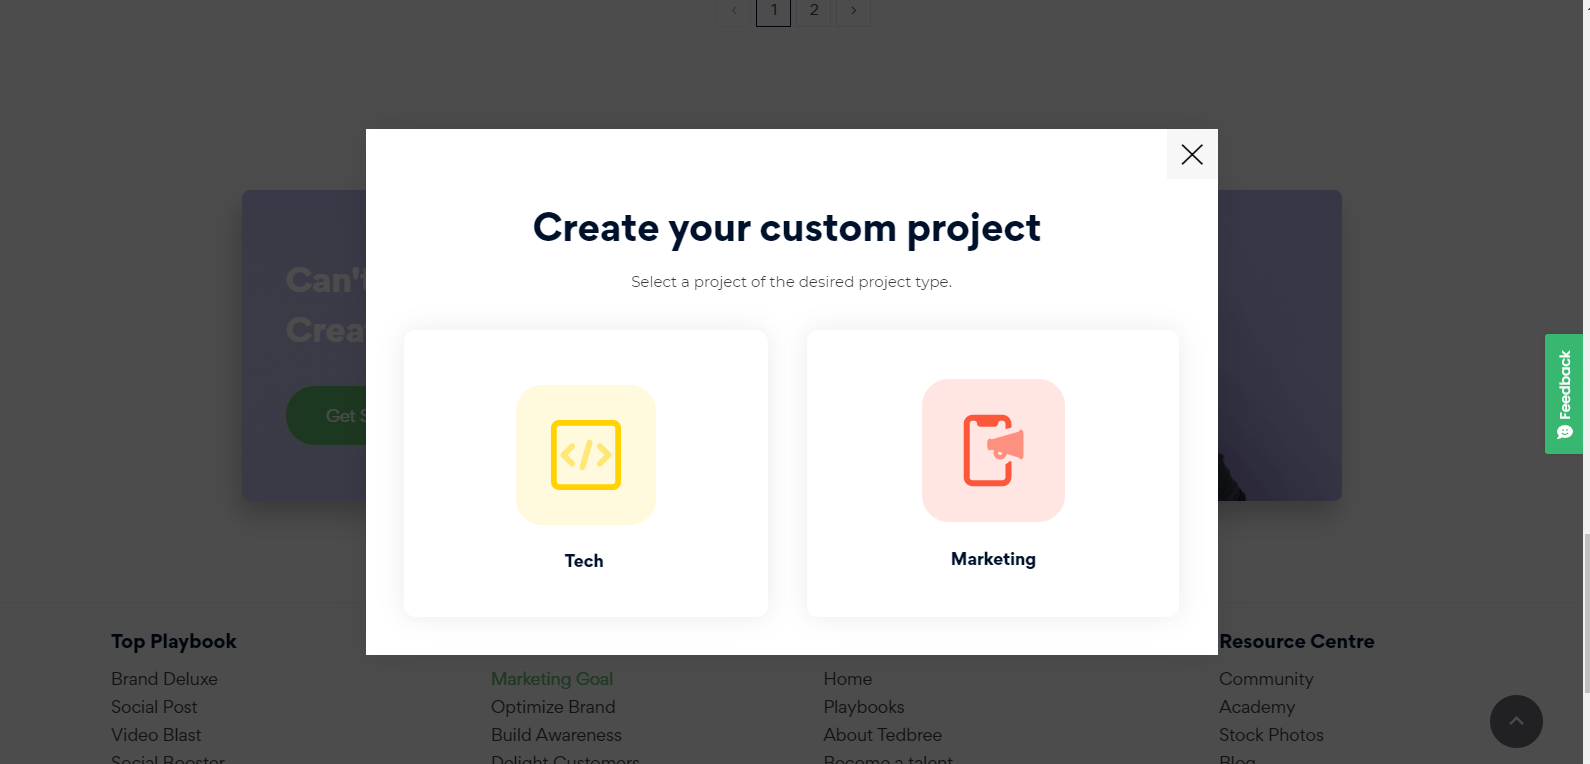Open the Video Blast link

click(x=156, y=735)
